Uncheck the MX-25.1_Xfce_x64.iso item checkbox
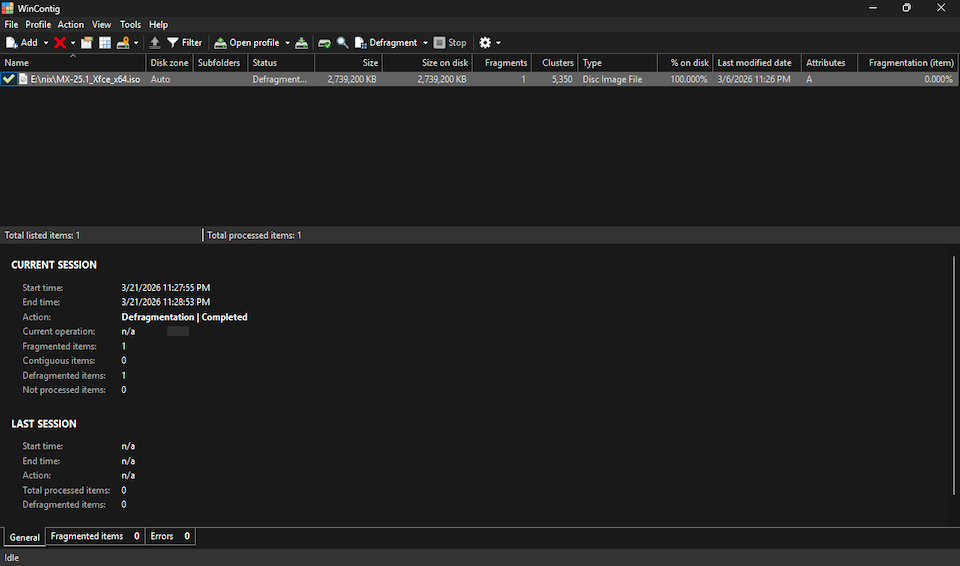The width and height of the screenshot is (960, 566). [x=9, y=79]
